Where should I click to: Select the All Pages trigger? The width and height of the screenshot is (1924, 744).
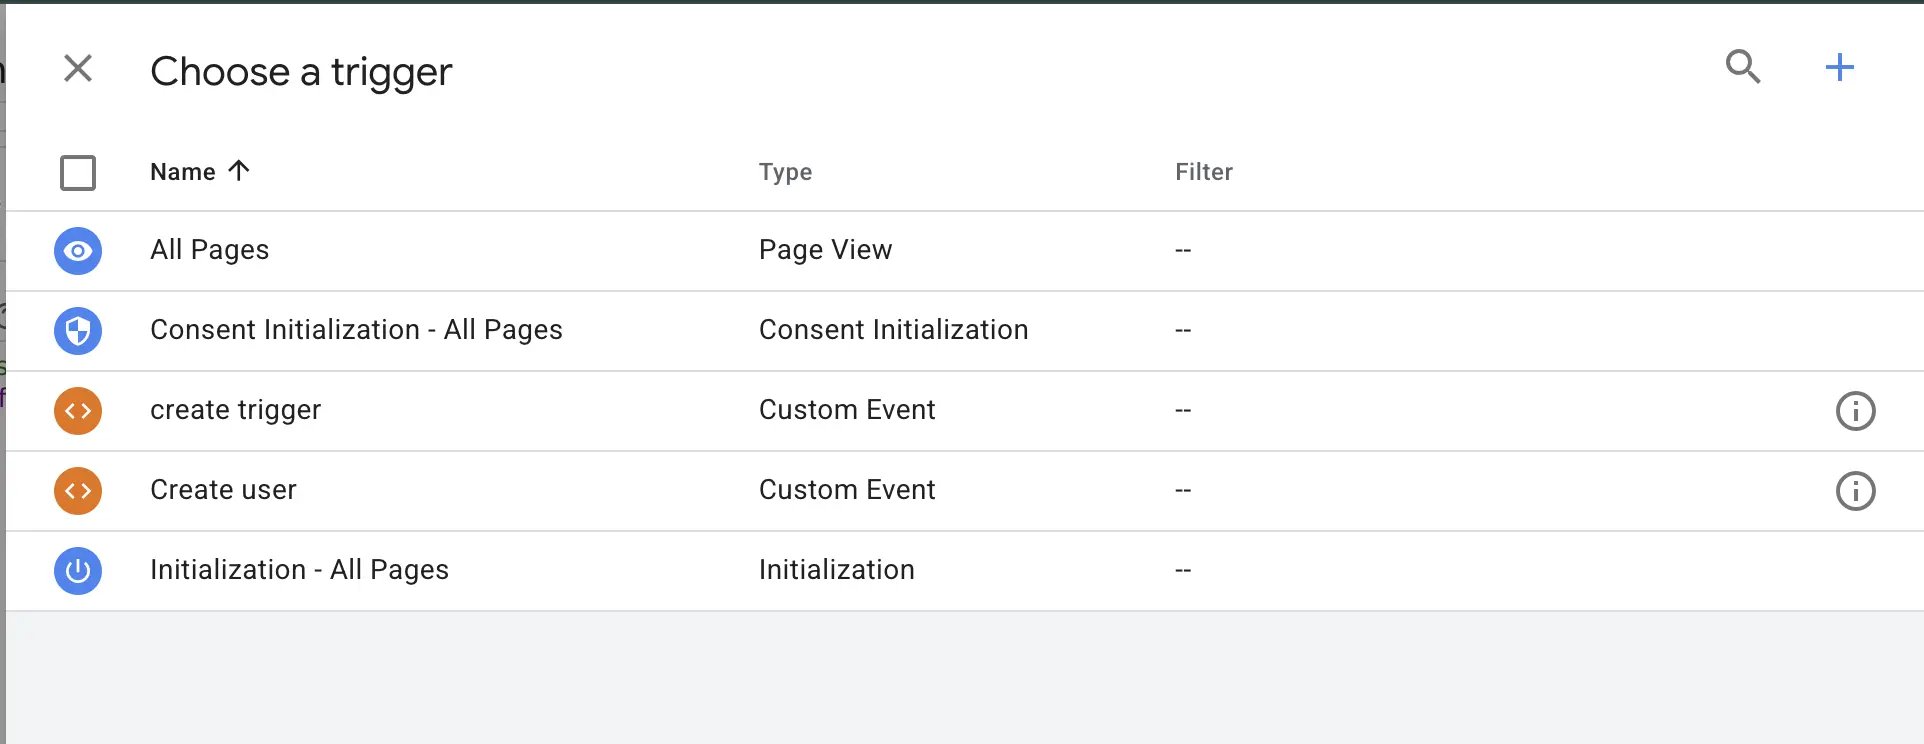click(965, 251)
